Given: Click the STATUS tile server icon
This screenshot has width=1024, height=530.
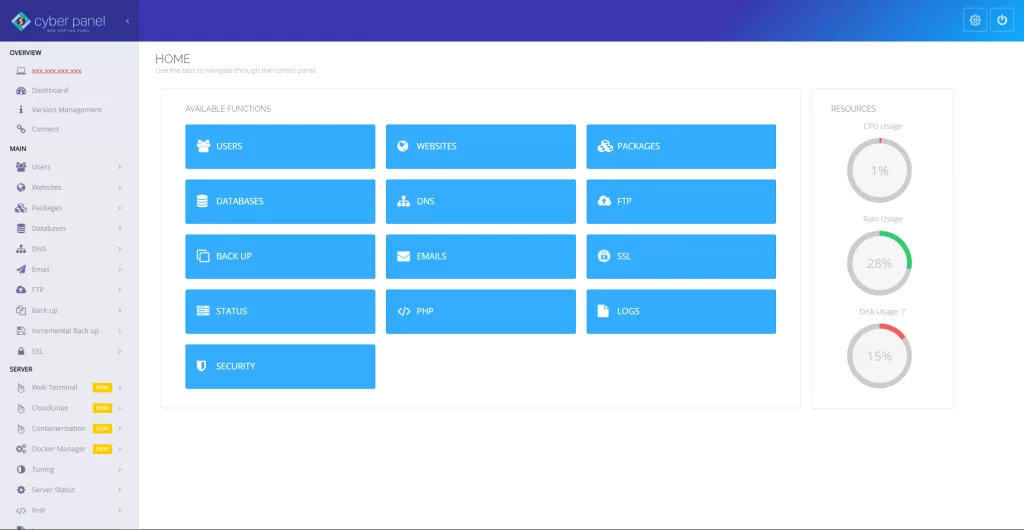Looking at the screenshot, I should click(x=203, y=311).
